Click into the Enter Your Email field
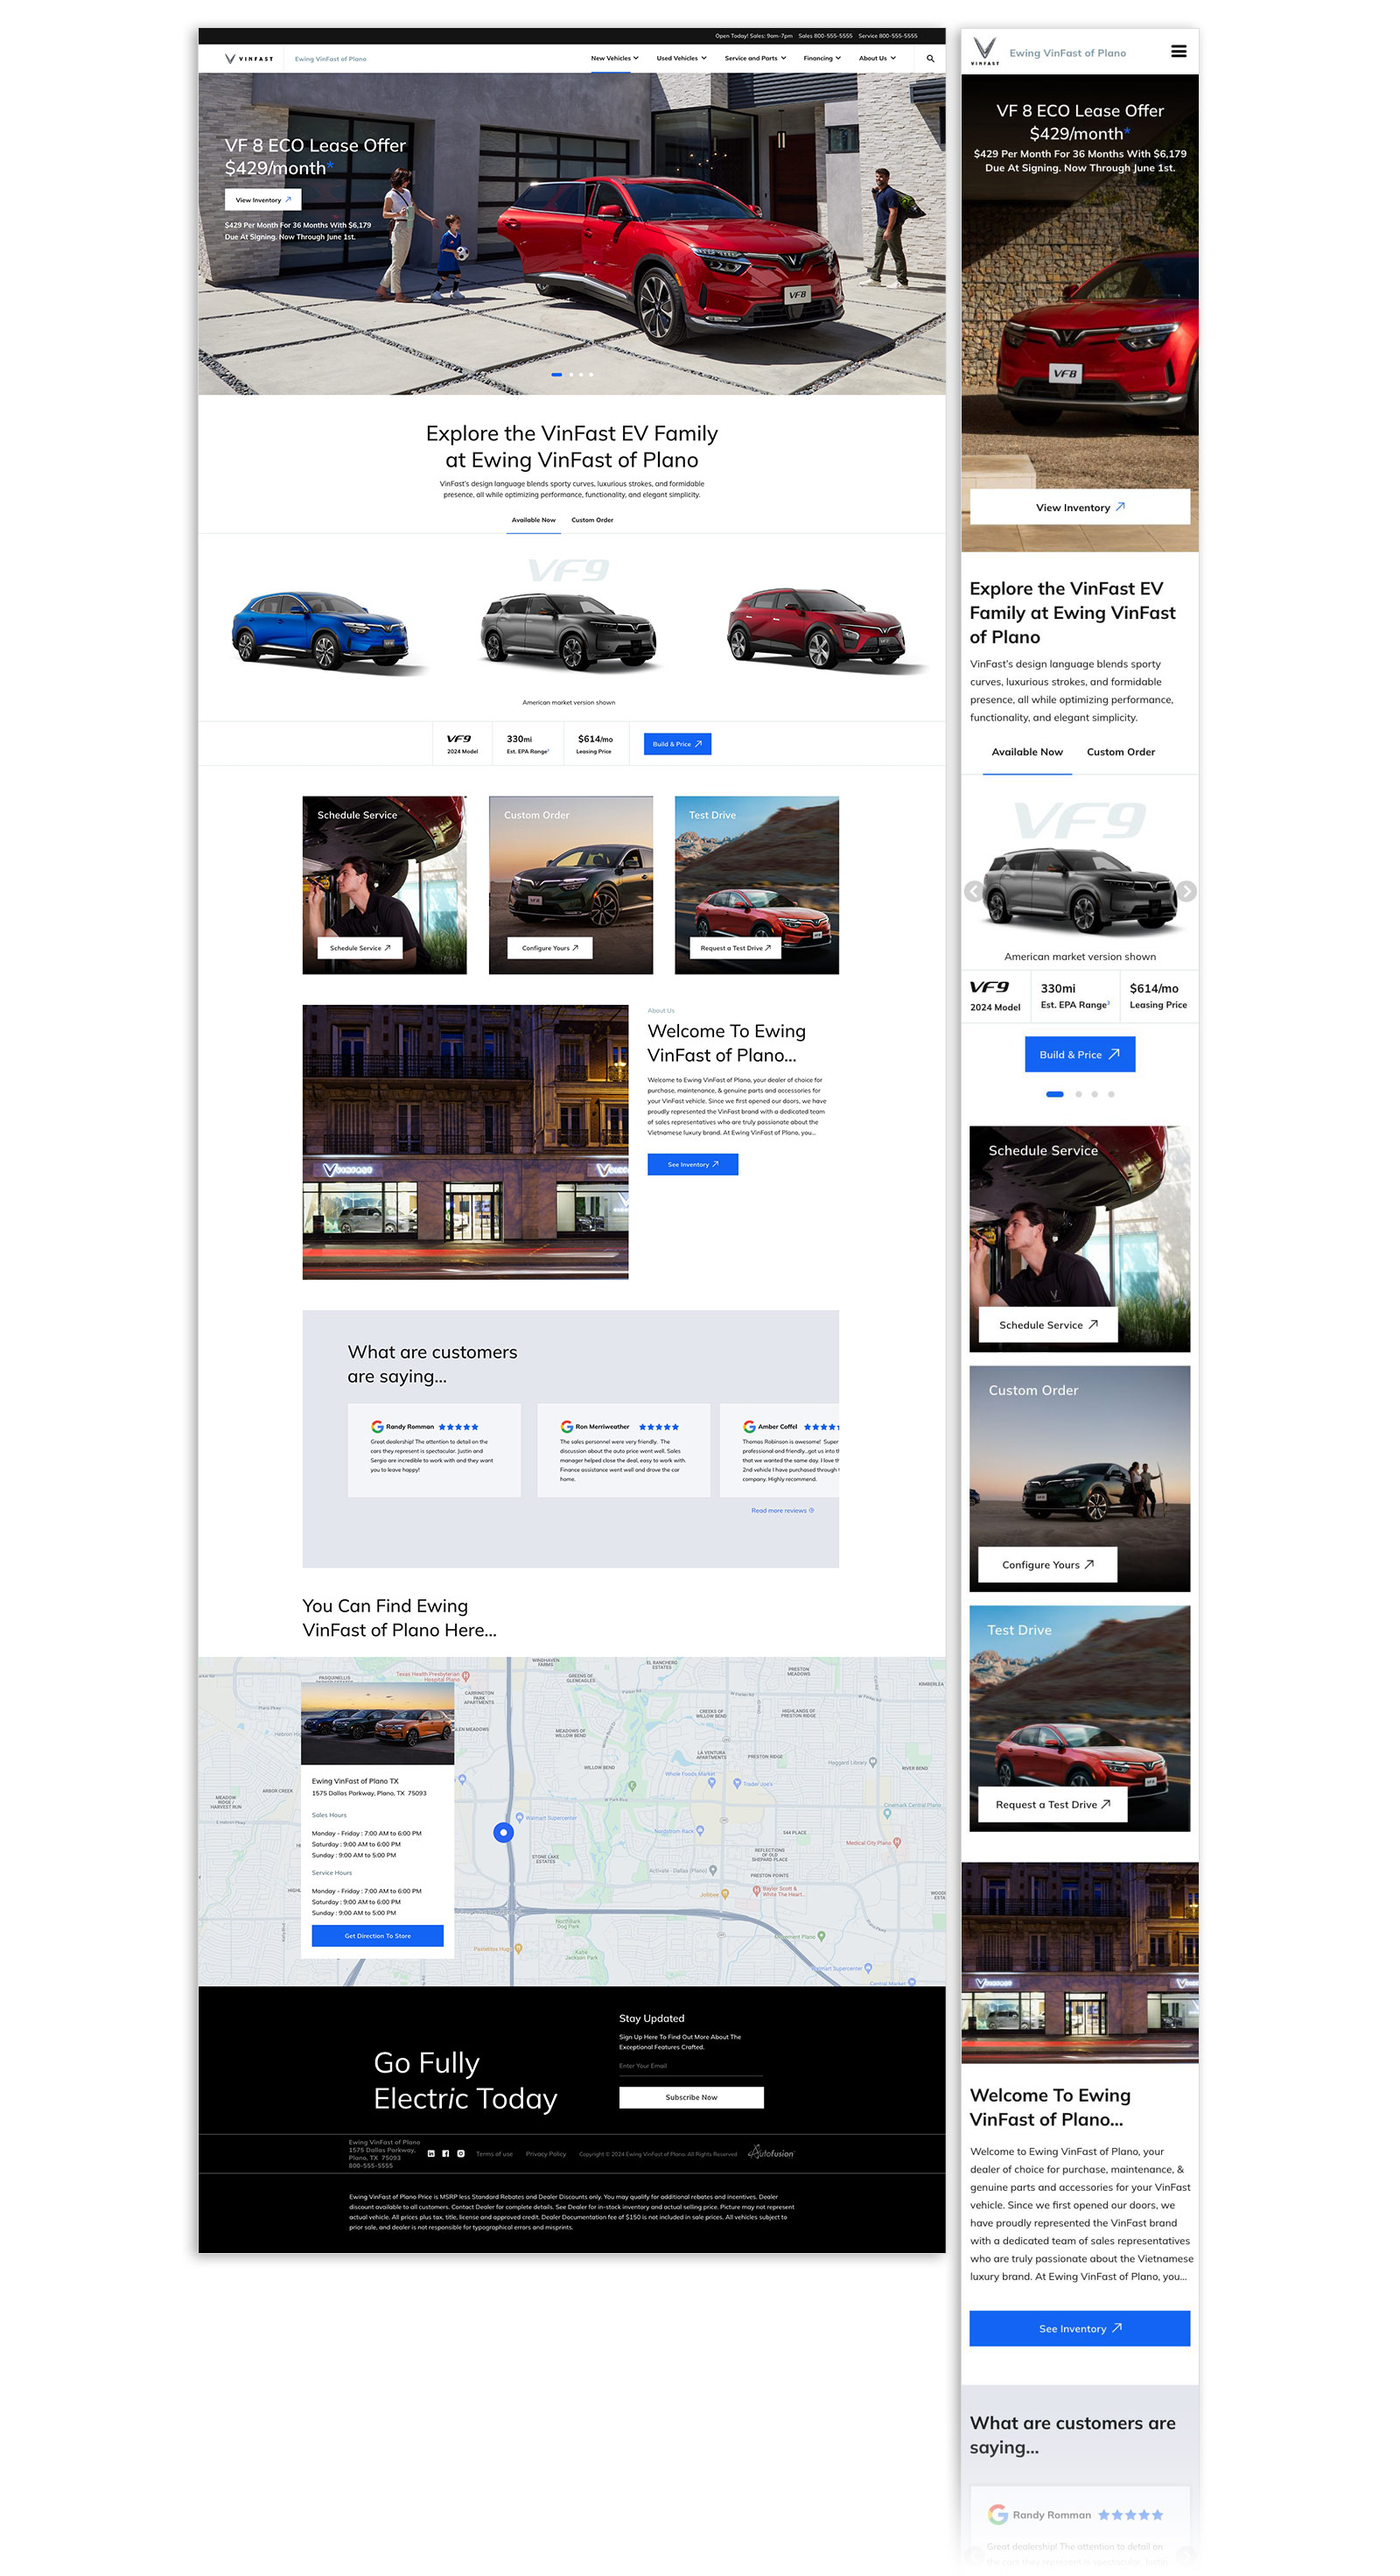The width and height of the screenshot is (1400, 2576). click(x=690, y=2066)
